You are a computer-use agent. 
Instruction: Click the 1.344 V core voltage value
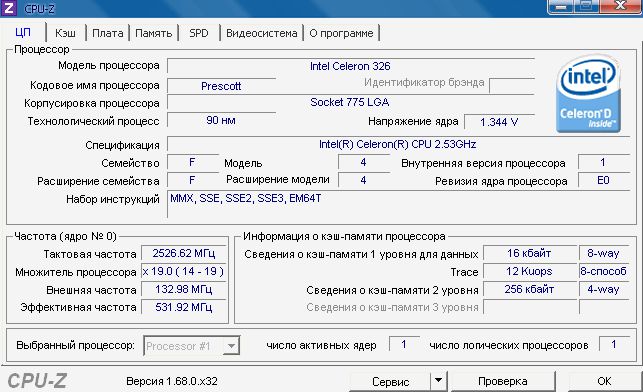pos(499,122)
